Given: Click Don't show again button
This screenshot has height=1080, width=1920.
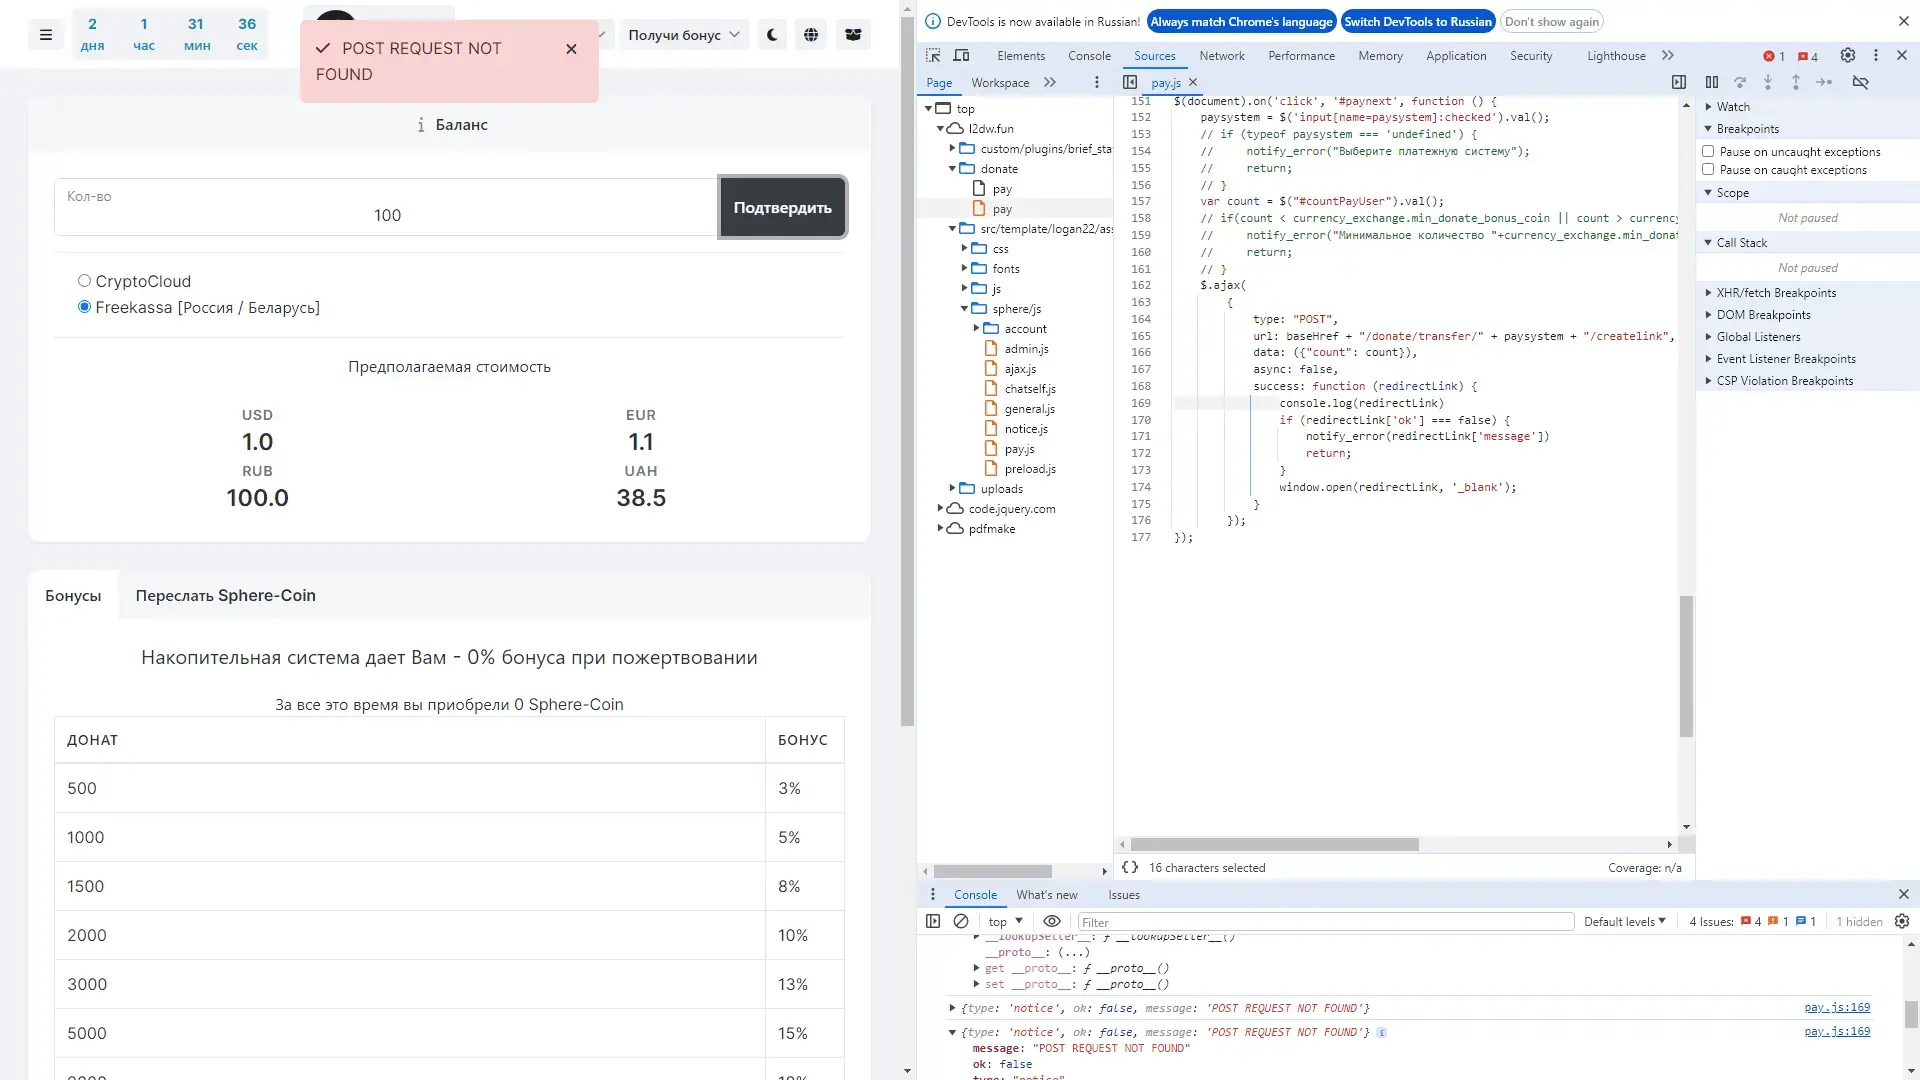Looking at the screenshot, I should pos(1551,22).
